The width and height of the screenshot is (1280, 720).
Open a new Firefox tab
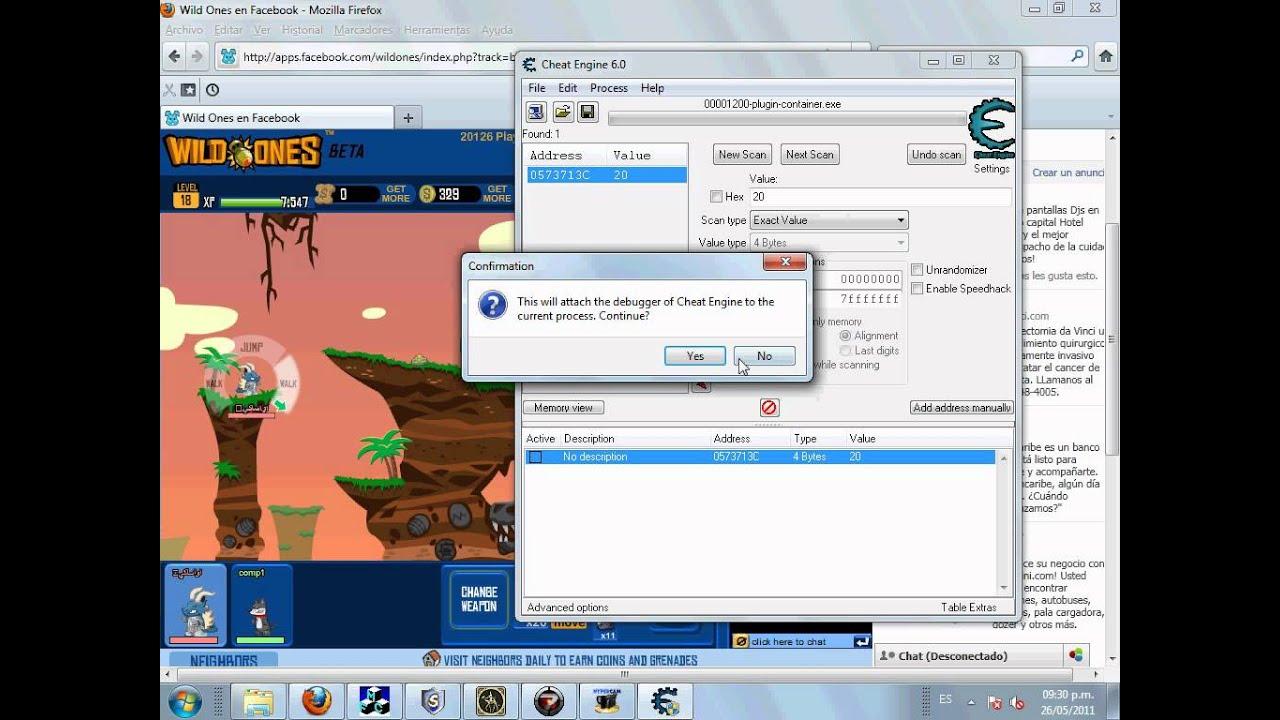pyautogui.click(x=408, y=118)
